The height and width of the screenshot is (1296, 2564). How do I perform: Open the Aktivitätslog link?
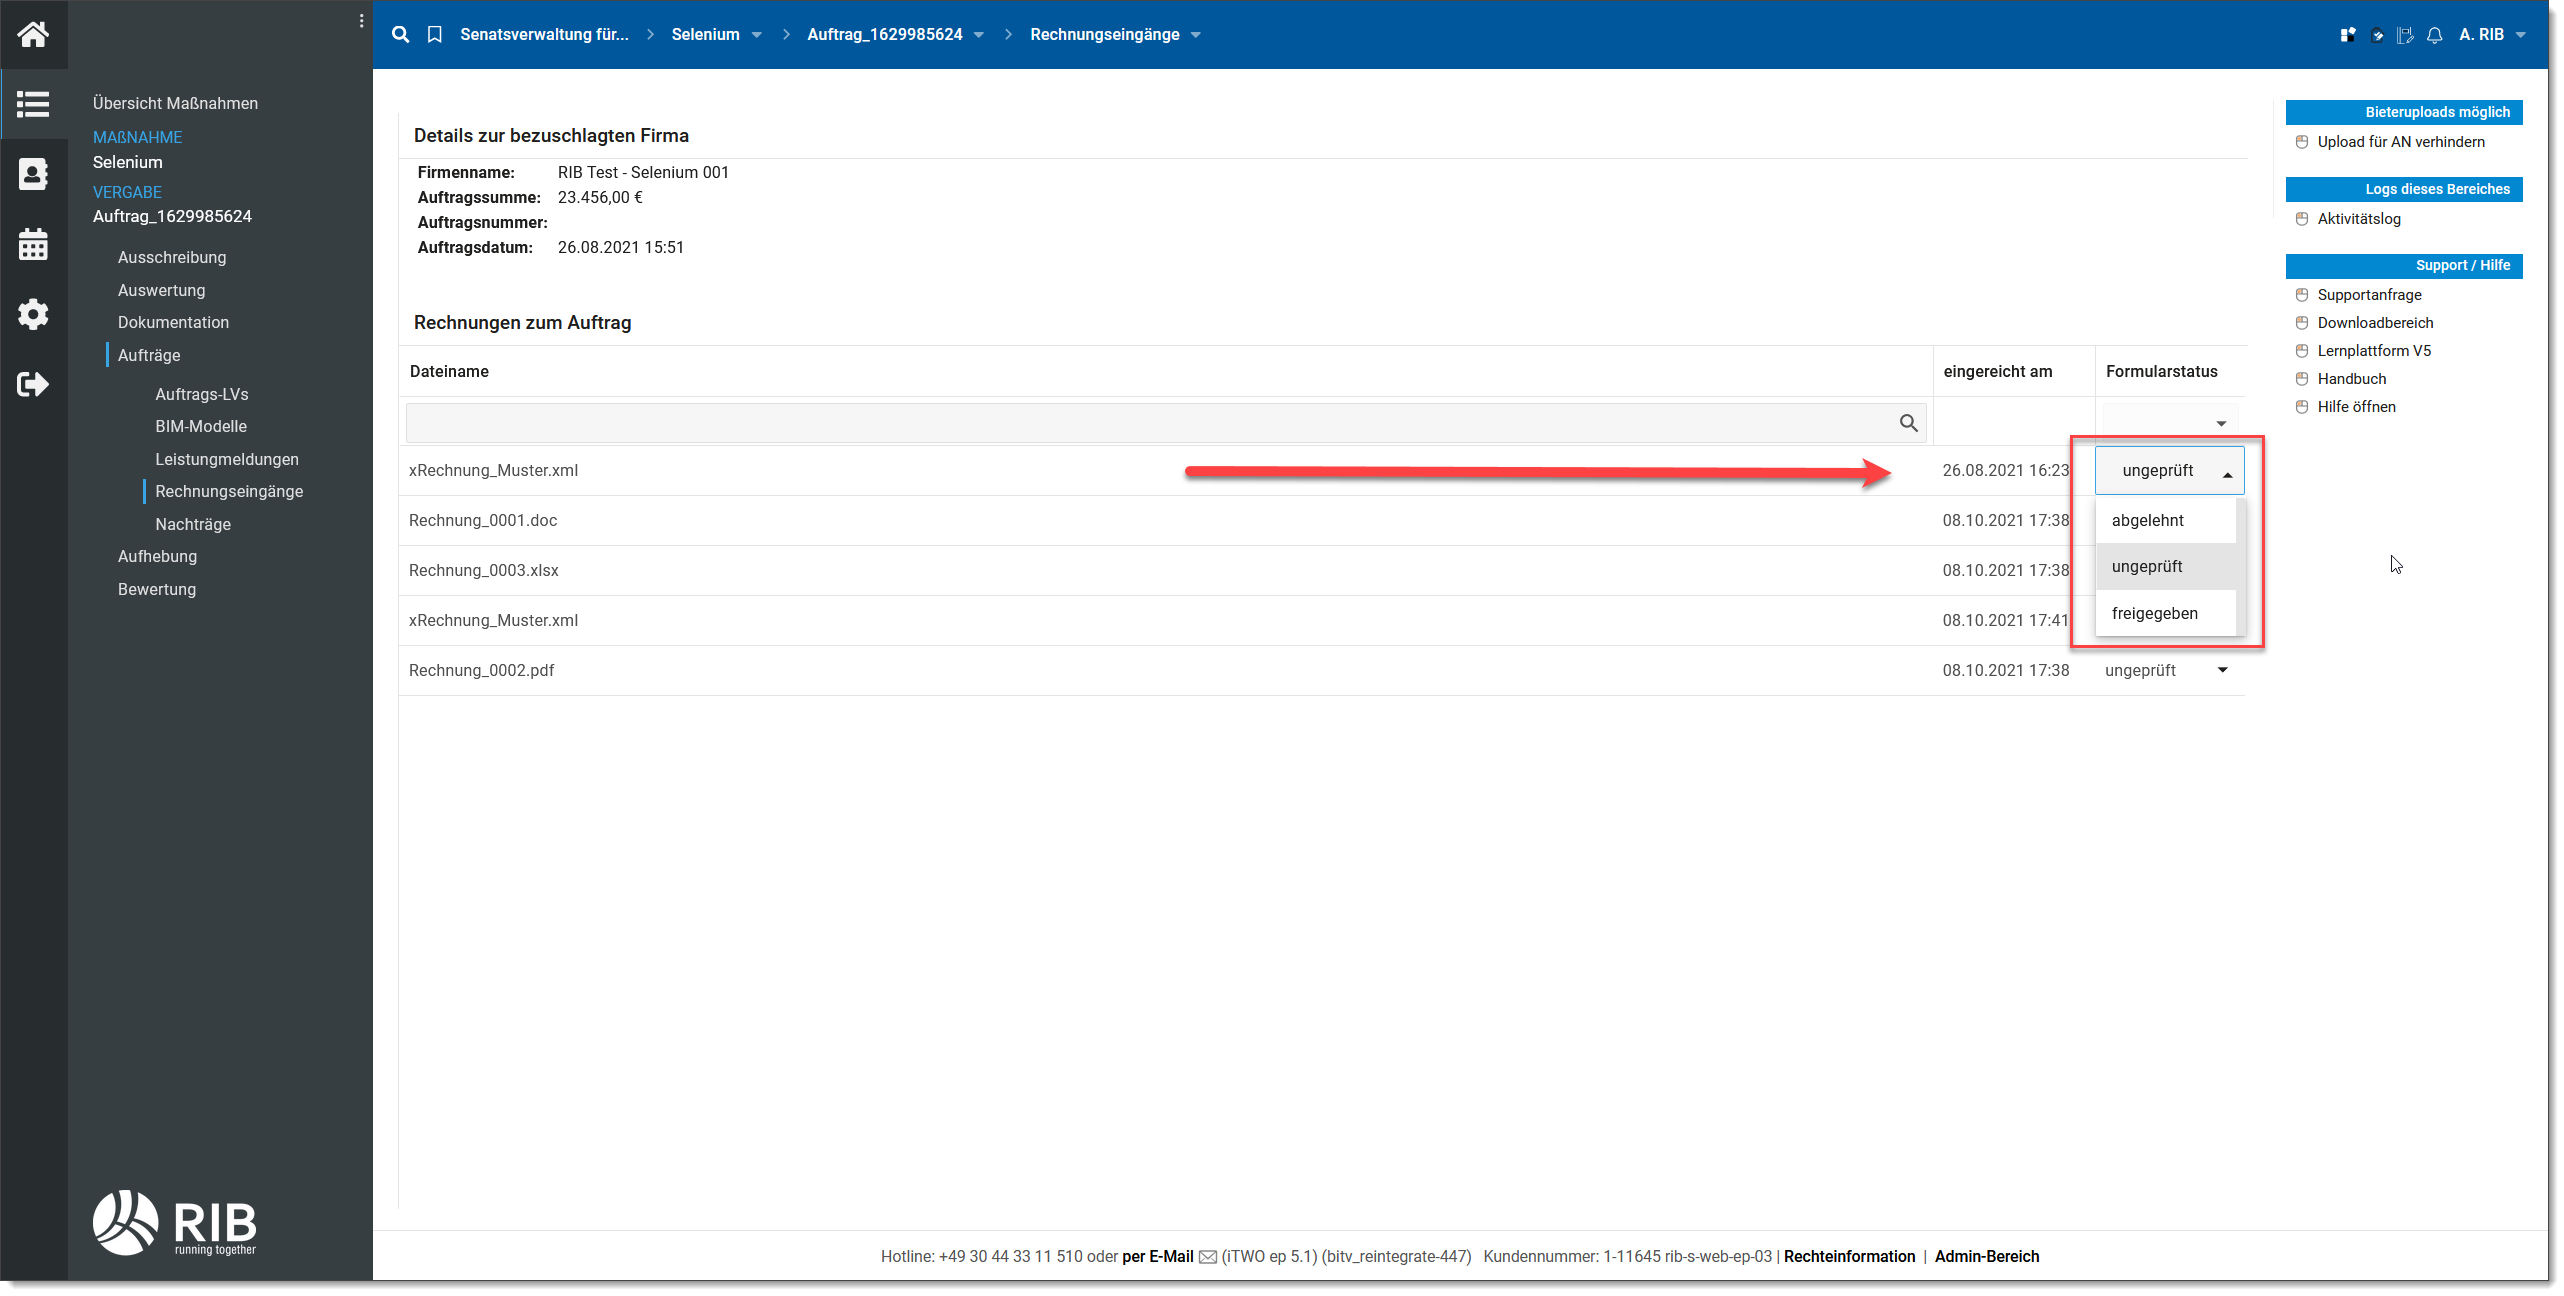[x=2358, y=219]
